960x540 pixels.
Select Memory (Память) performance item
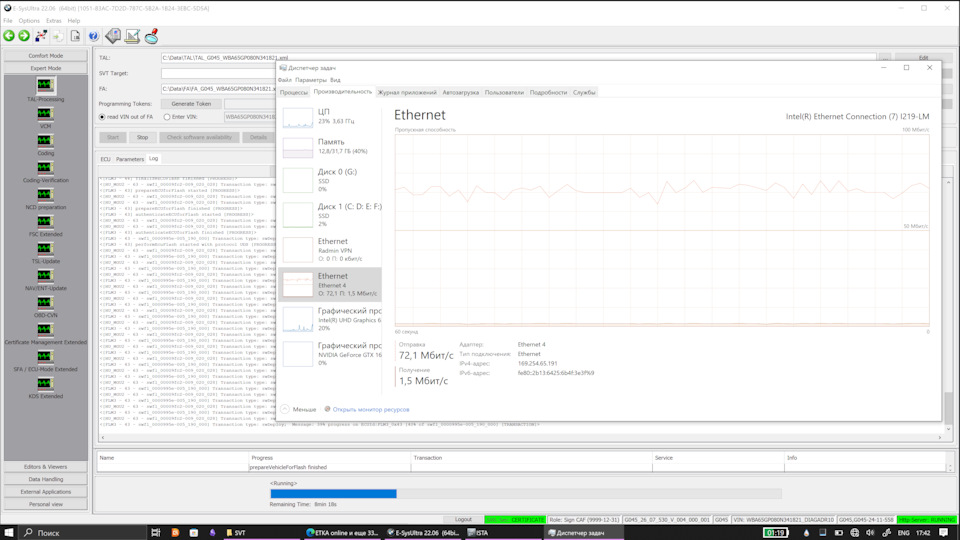tap(329, 147)
